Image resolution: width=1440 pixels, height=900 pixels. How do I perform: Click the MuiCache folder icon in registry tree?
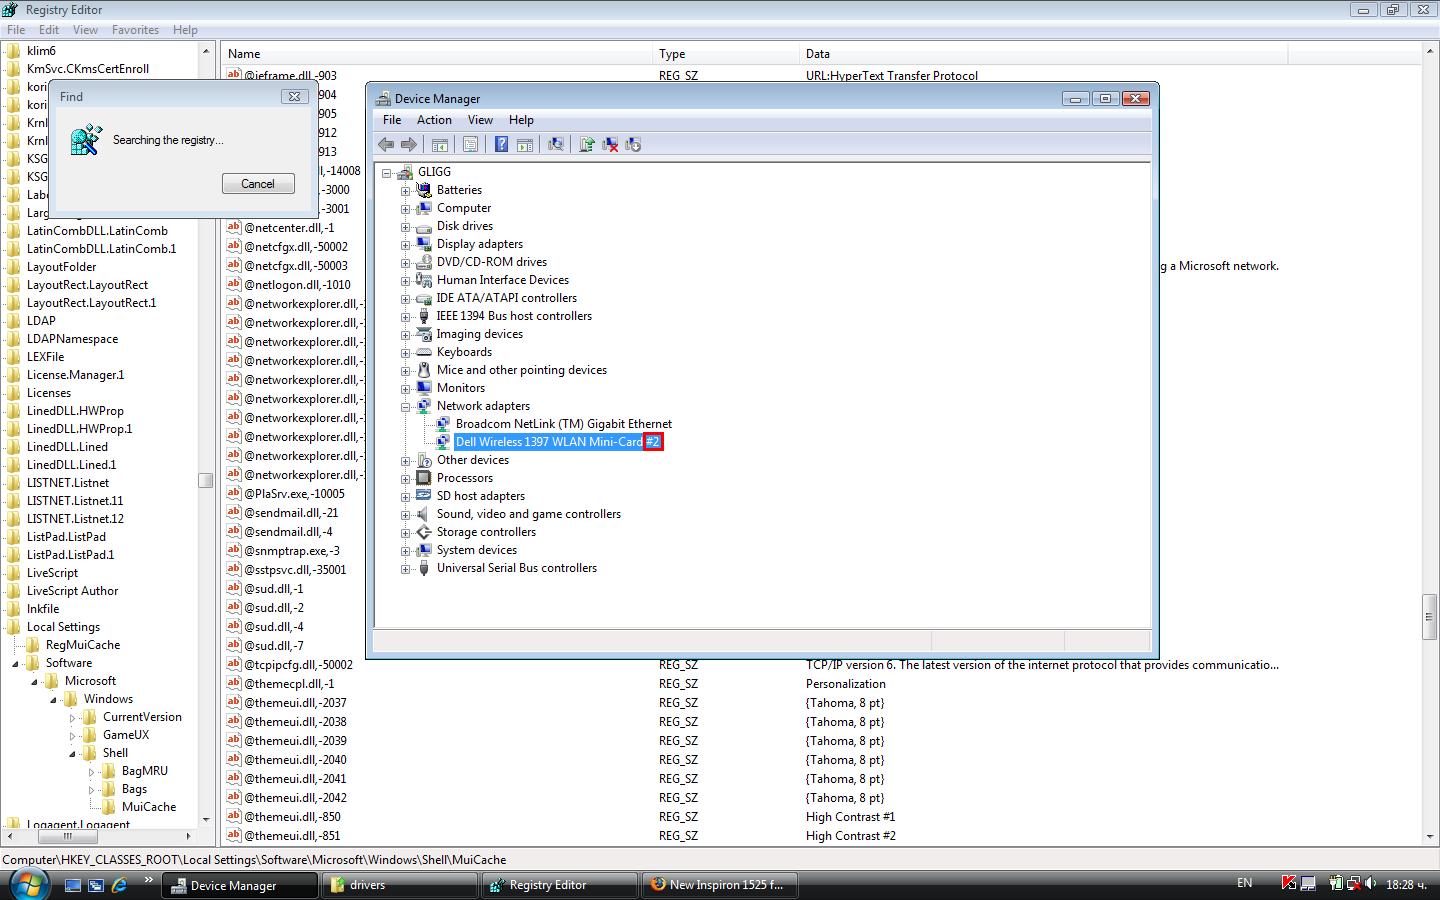pyautogui.click(x=108, y=807)
